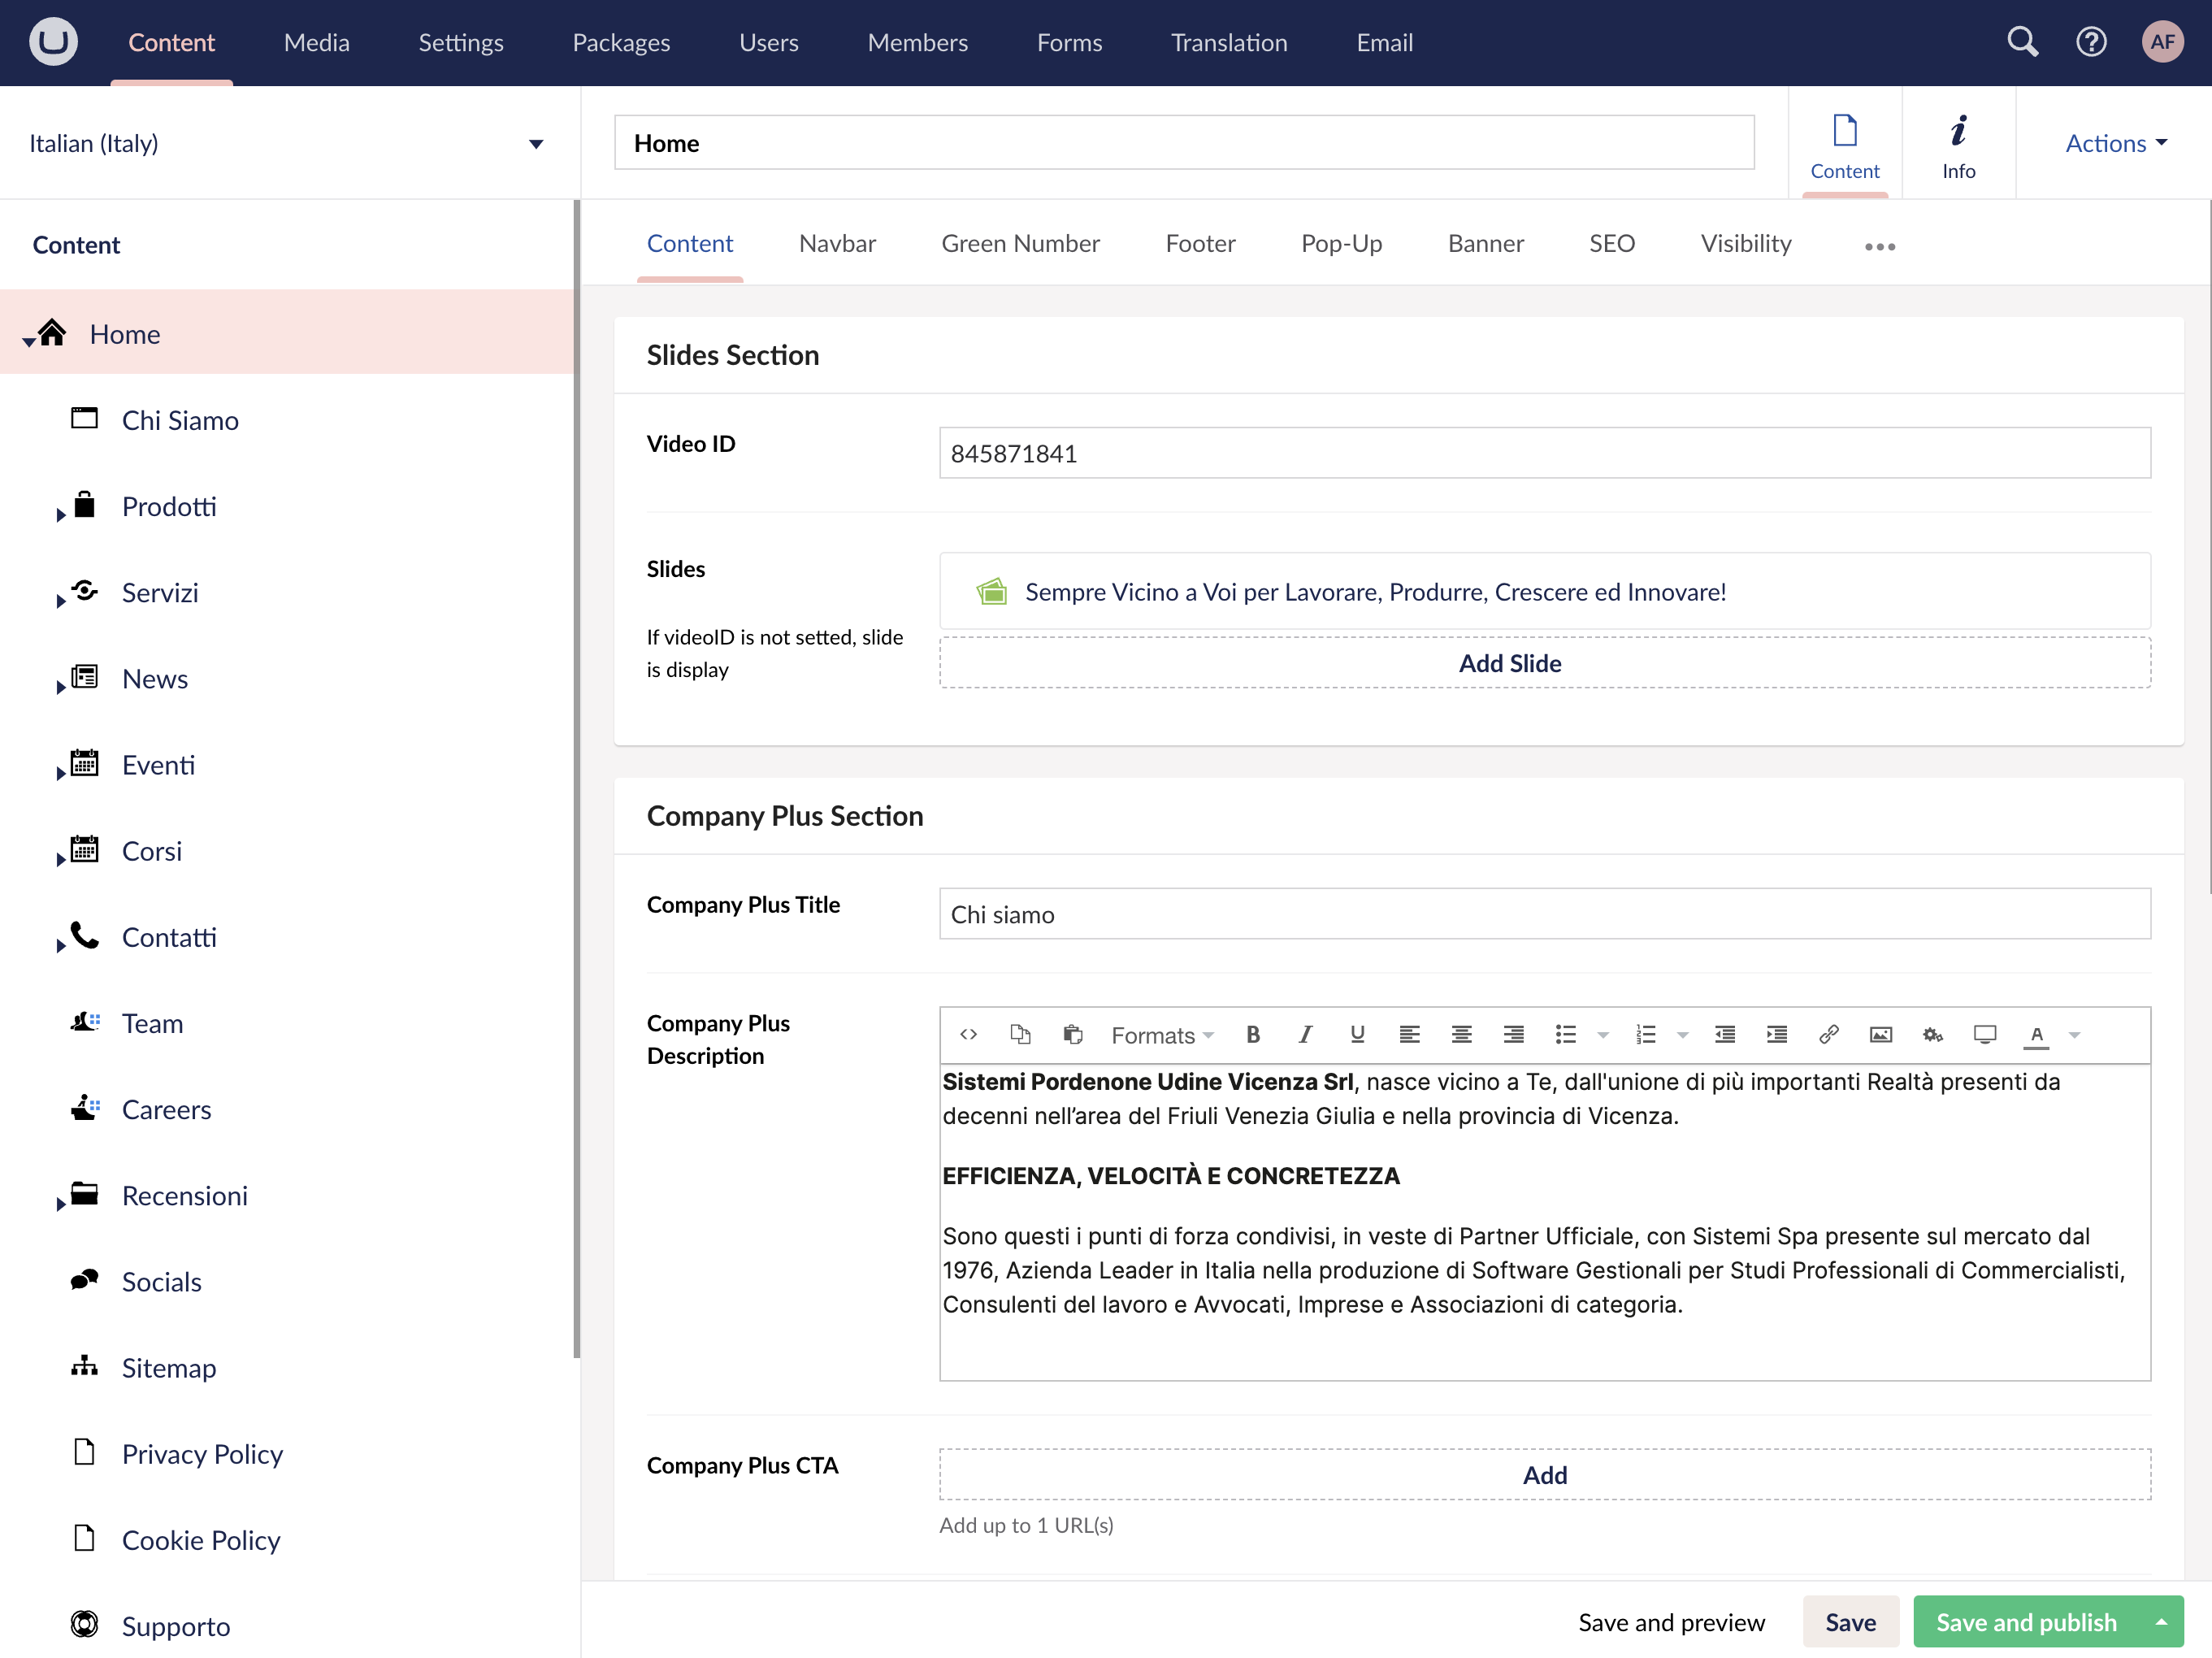
Task: Toggle underline formatting in the editor
Action: coord(1357,1034)
